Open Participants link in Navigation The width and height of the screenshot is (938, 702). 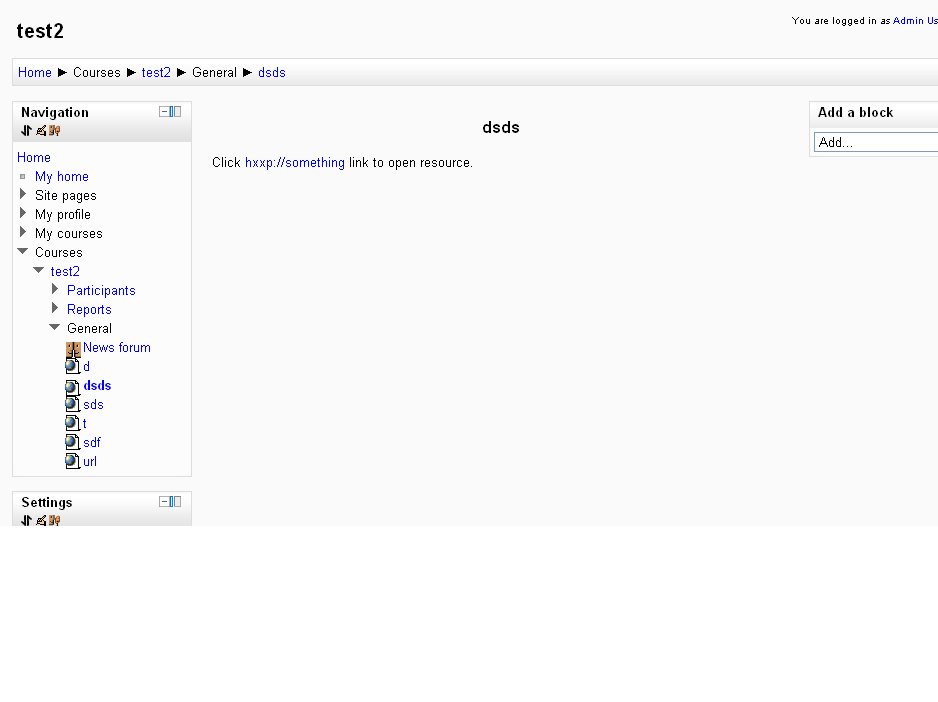(101, 291)
